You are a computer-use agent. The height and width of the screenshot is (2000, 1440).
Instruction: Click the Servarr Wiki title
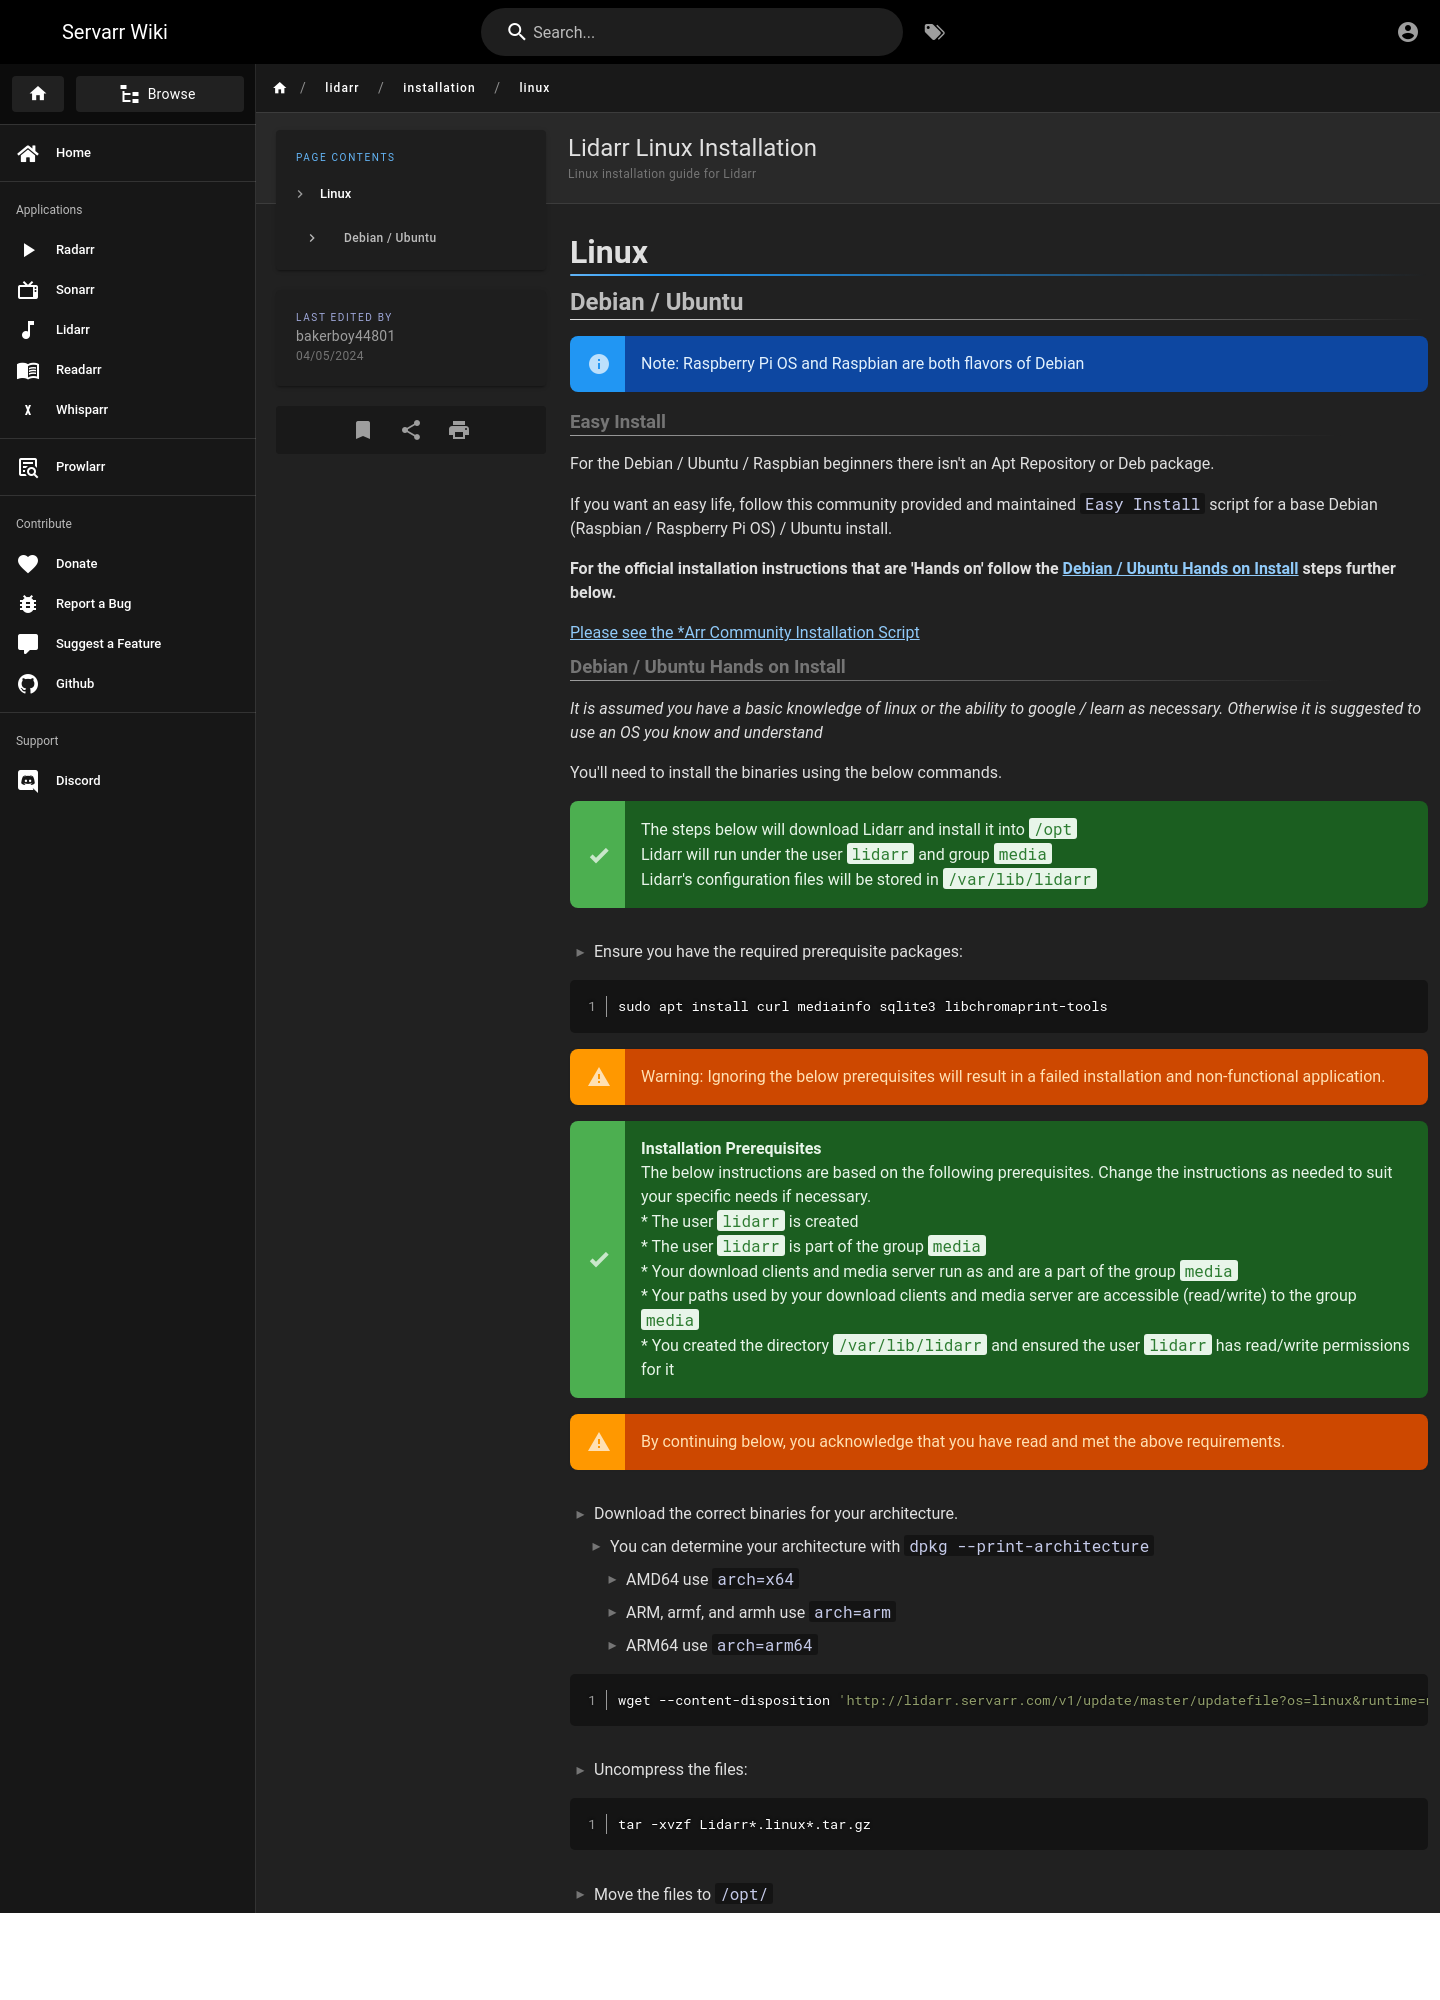point(115,32)
